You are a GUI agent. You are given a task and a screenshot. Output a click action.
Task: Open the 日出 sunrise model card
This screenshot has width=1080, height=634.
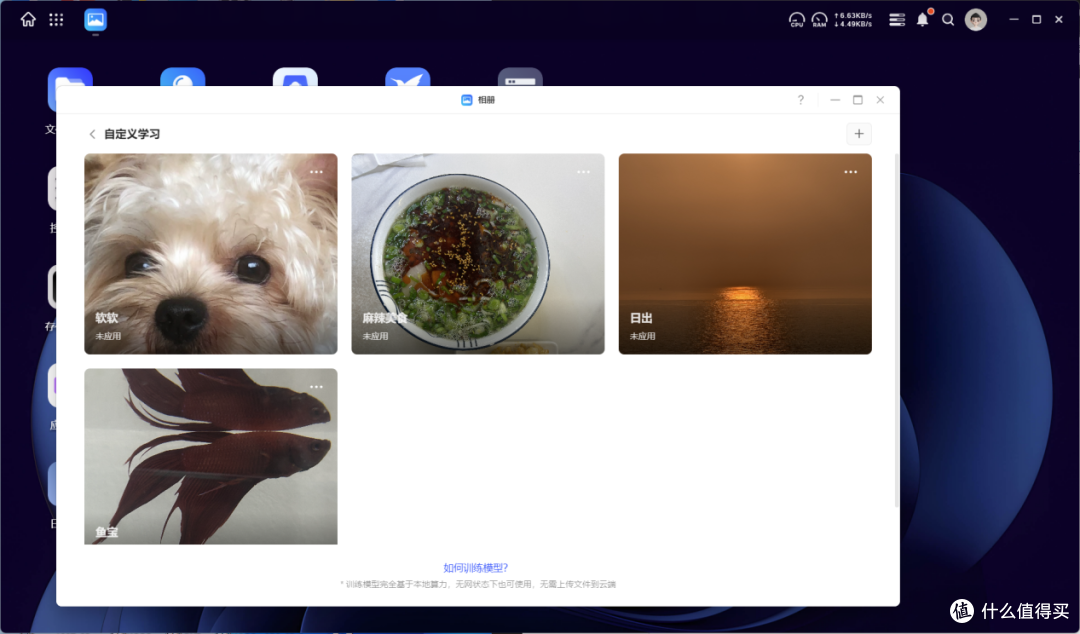pos(745,254)
